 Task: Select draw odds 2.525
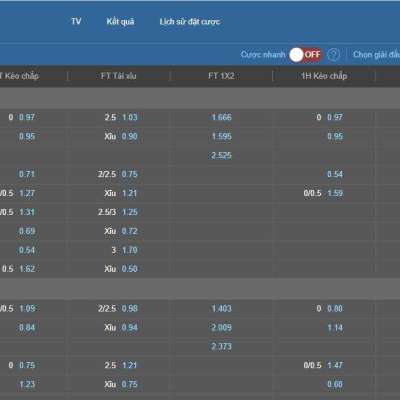[221, 155]
